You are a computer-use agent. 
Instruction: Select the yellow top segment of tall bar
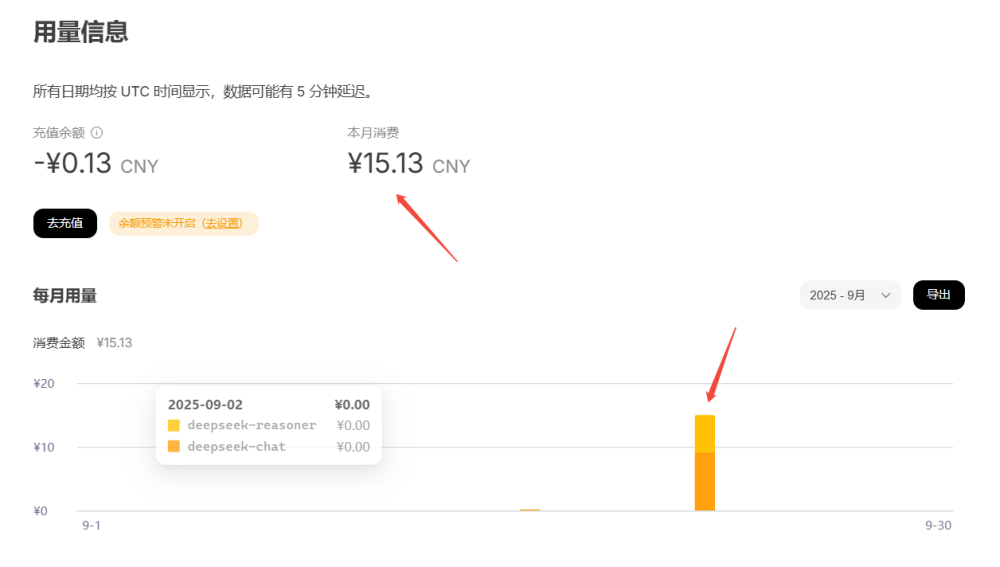tap(705, 433)
